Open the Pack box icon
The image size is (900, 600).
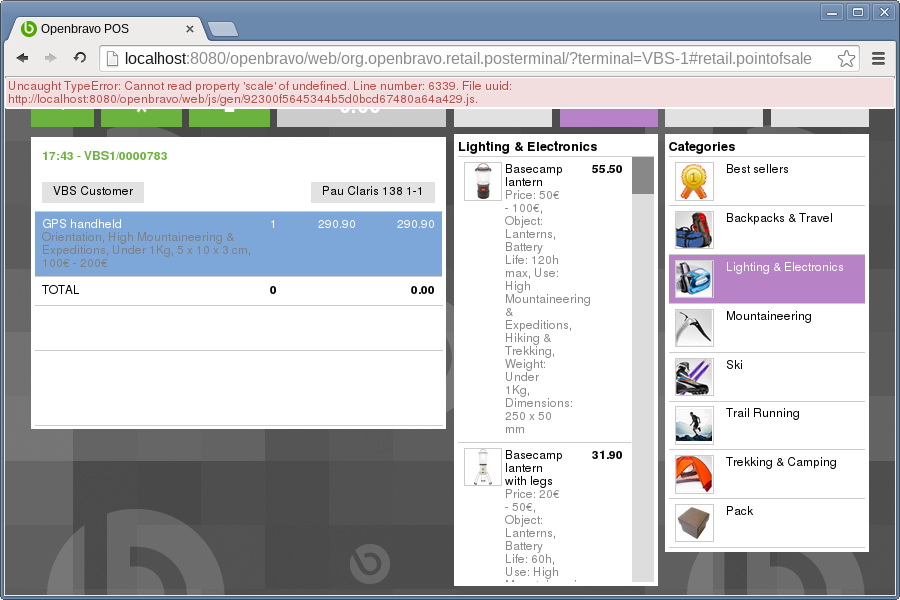694,523
